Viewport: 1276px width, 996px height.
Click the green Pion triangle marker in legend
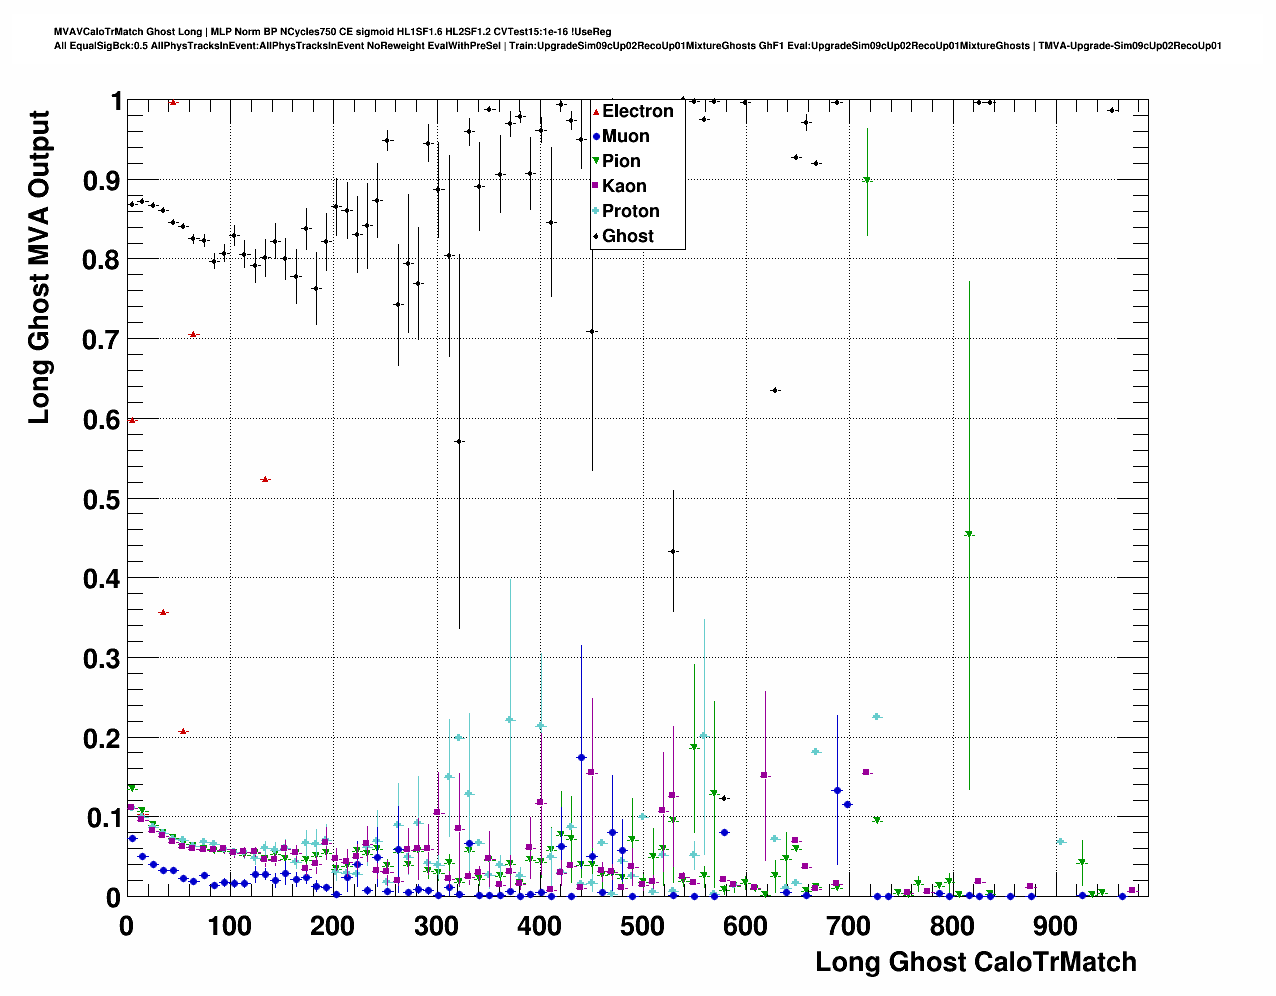[x=596, y=161]
